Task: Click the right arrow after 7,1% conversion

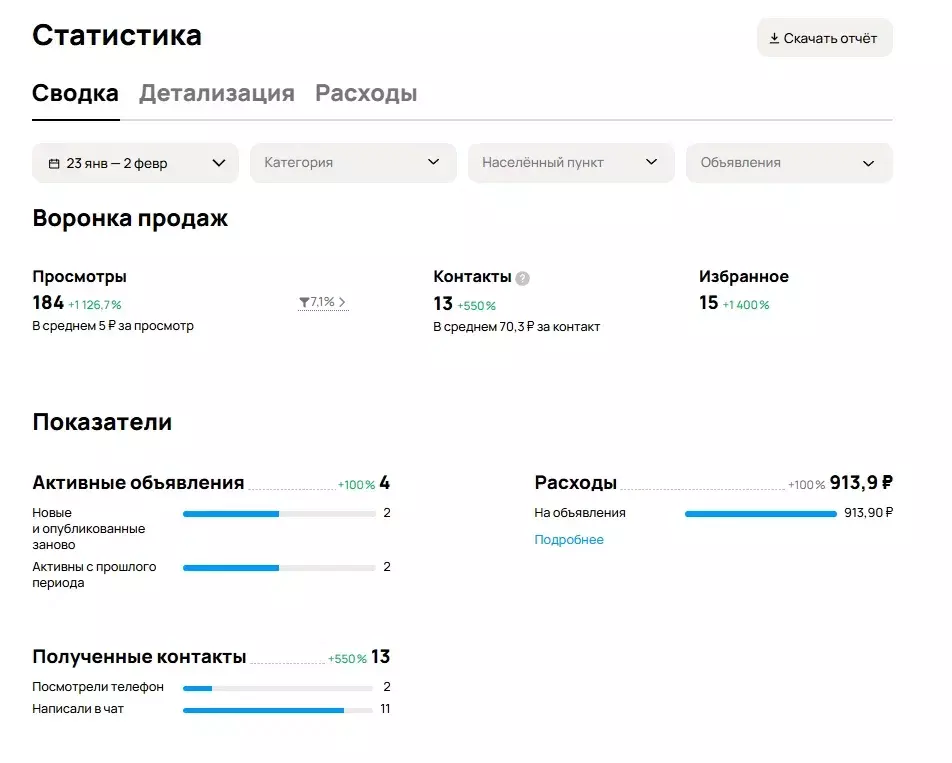Action: point(343,302)
